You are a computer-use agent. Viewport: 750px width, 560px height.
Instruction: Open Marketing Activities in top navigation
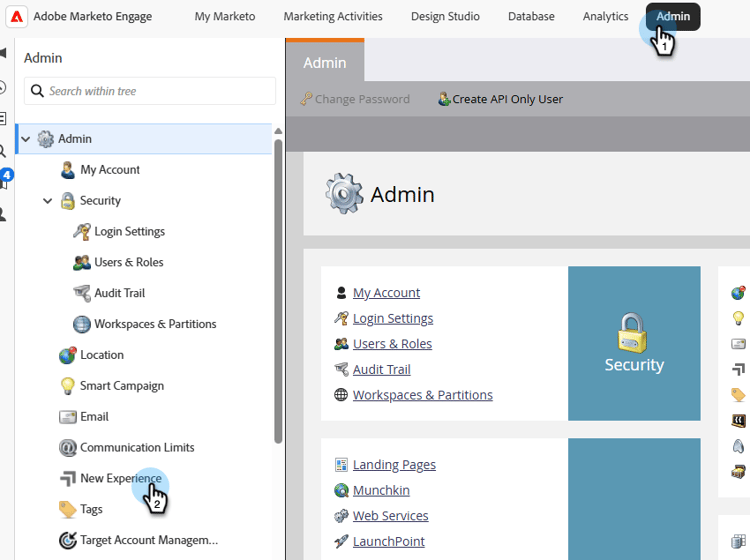tap(333, 16)
